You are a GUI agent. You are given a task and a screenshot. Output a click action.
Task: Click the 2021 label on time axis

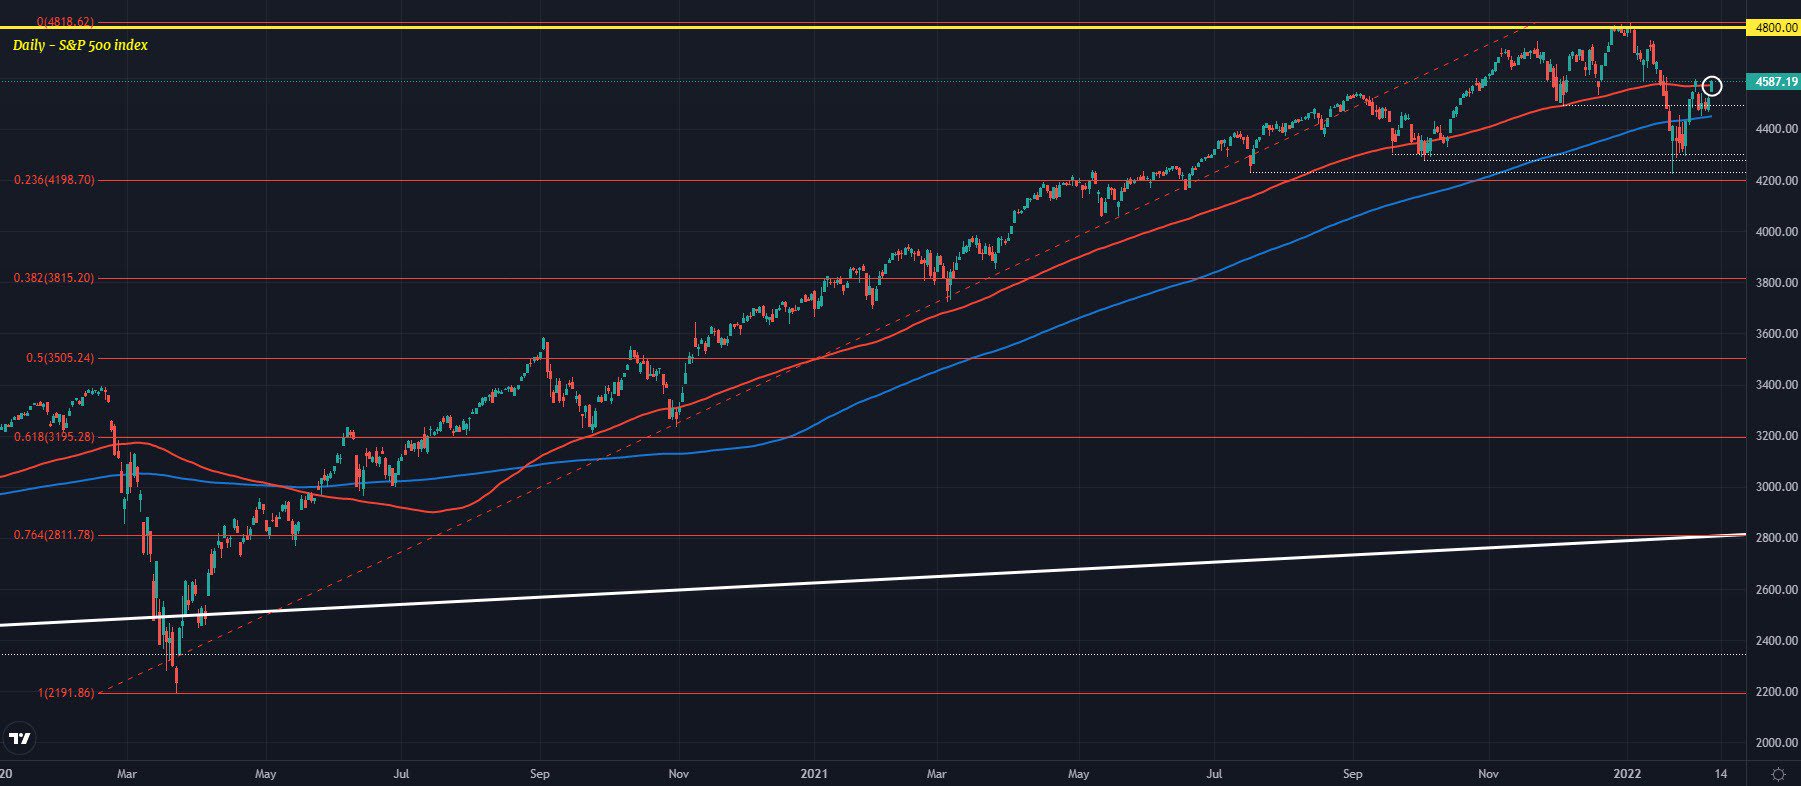point(815,774)
